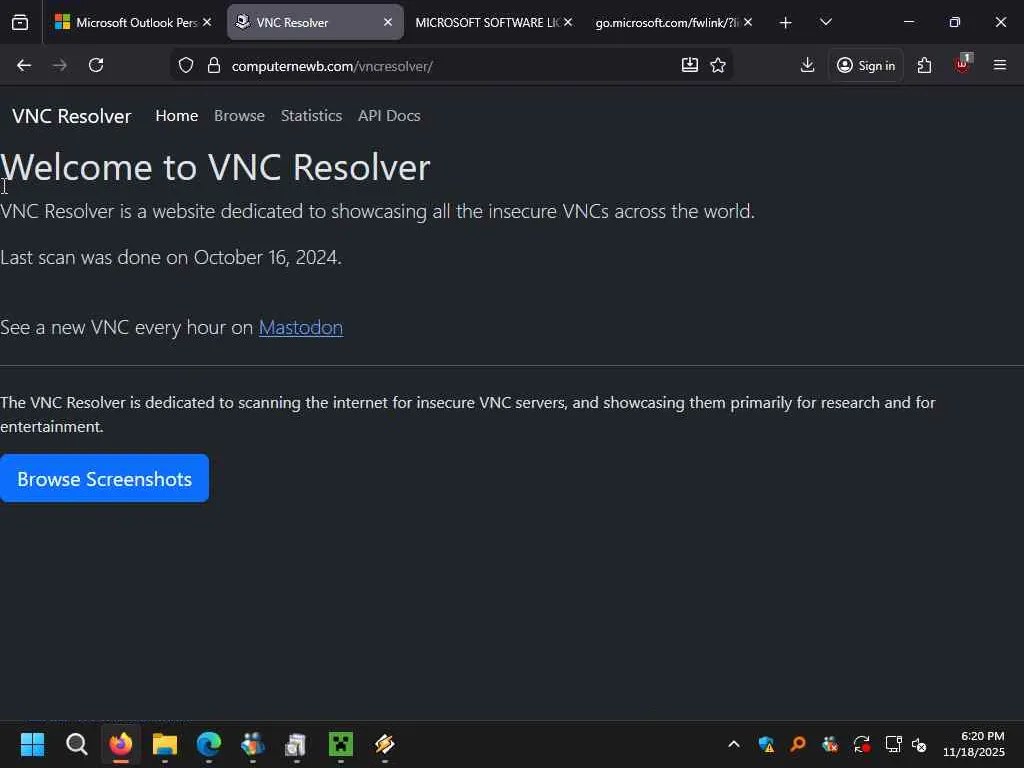1024x768 pixels.
Task: Launch Microsoft Edge from the taskbar
Action: click(x=209, y=744)
